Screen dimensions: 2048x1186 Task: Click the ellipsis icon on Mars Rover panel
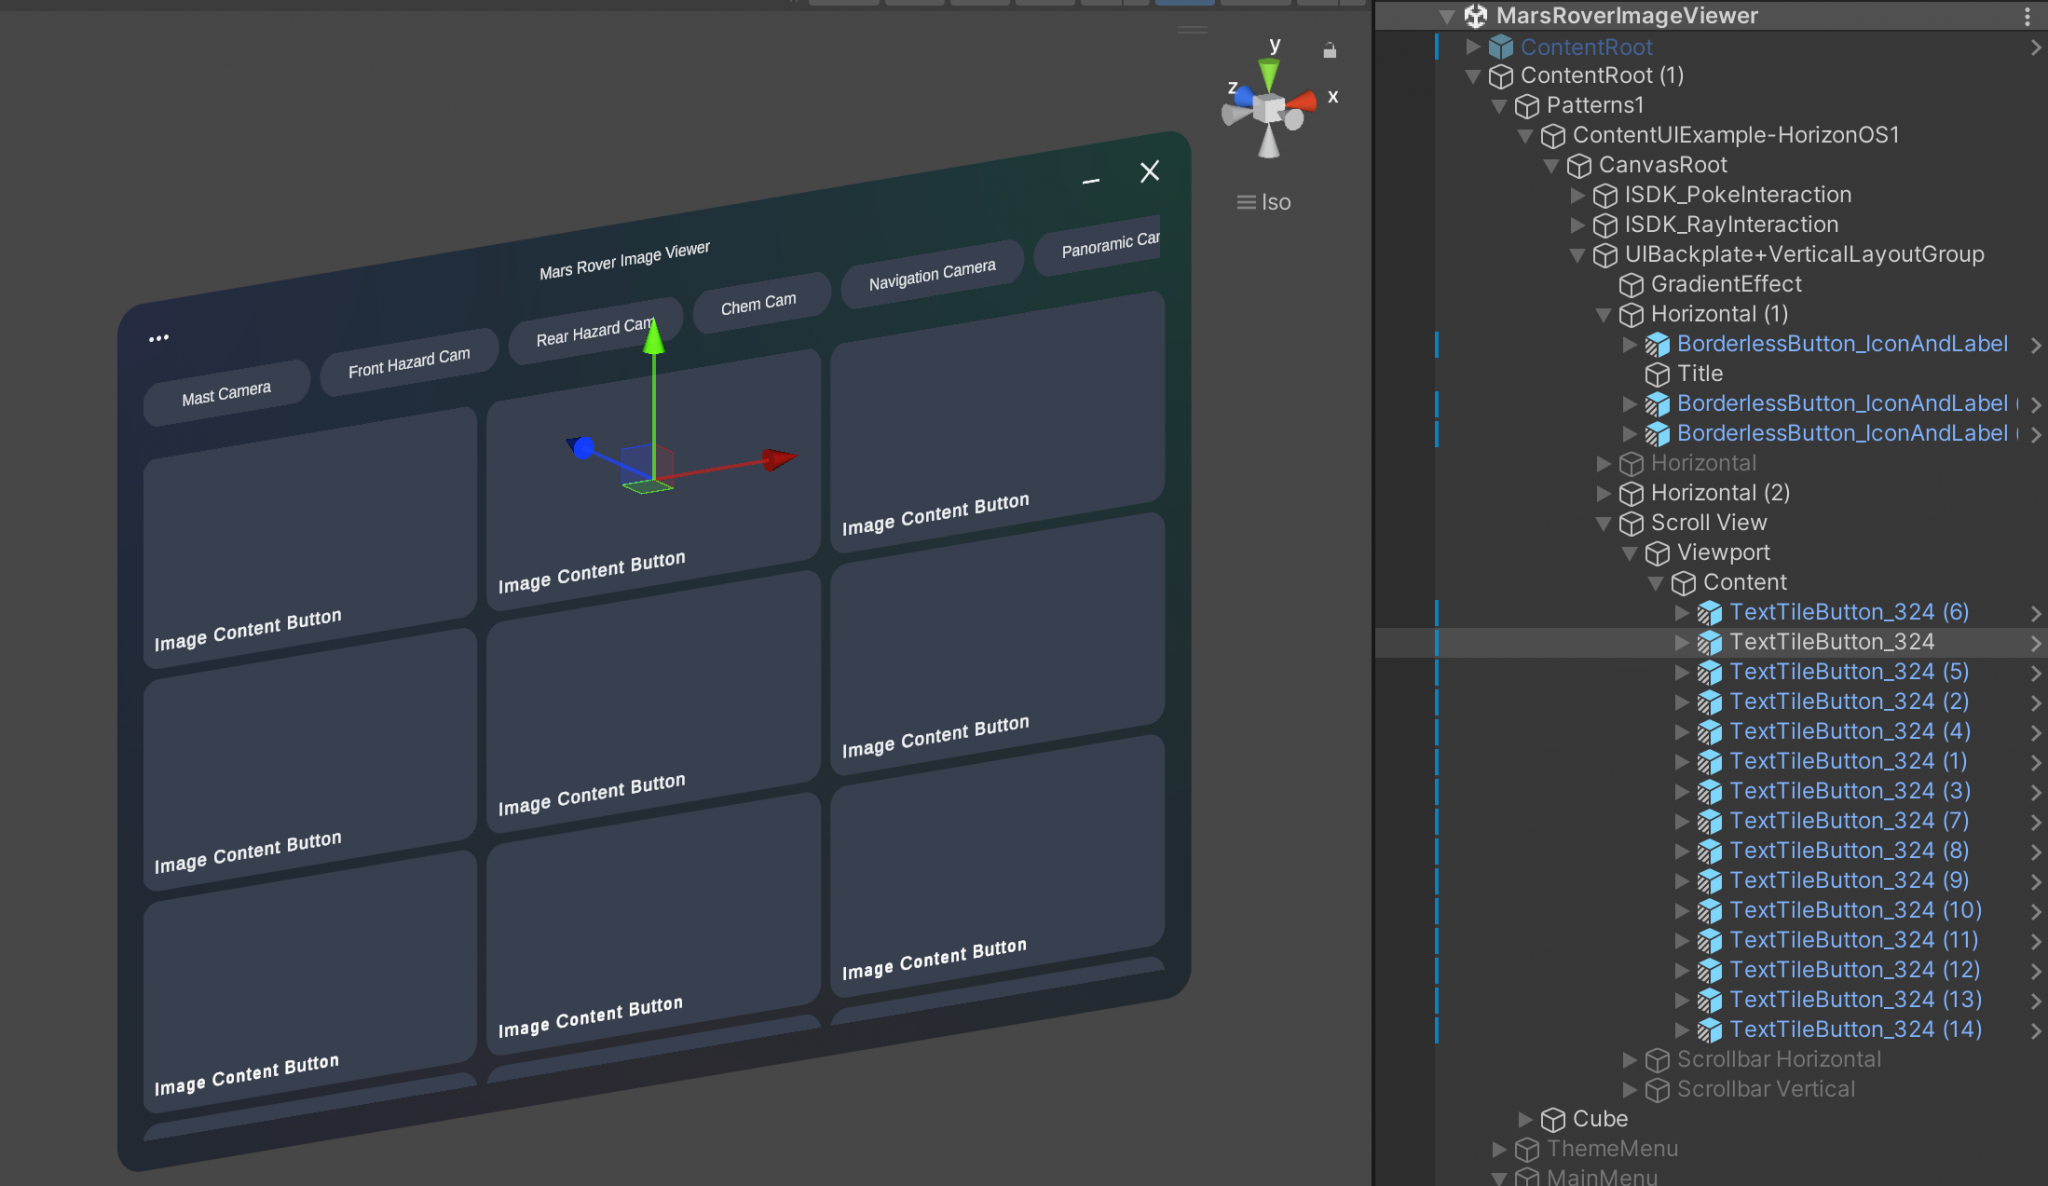point(159,337)
